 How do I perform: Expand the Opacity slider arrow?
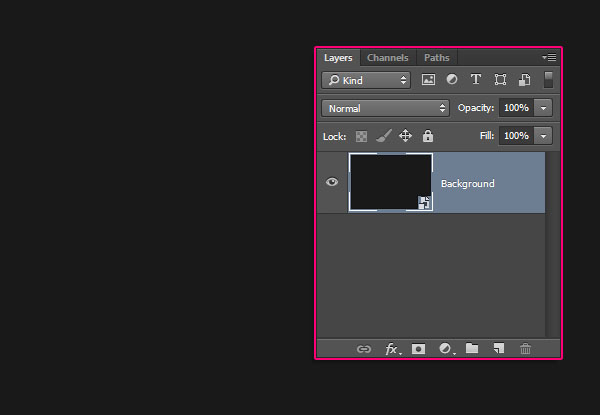coord(543,108)
